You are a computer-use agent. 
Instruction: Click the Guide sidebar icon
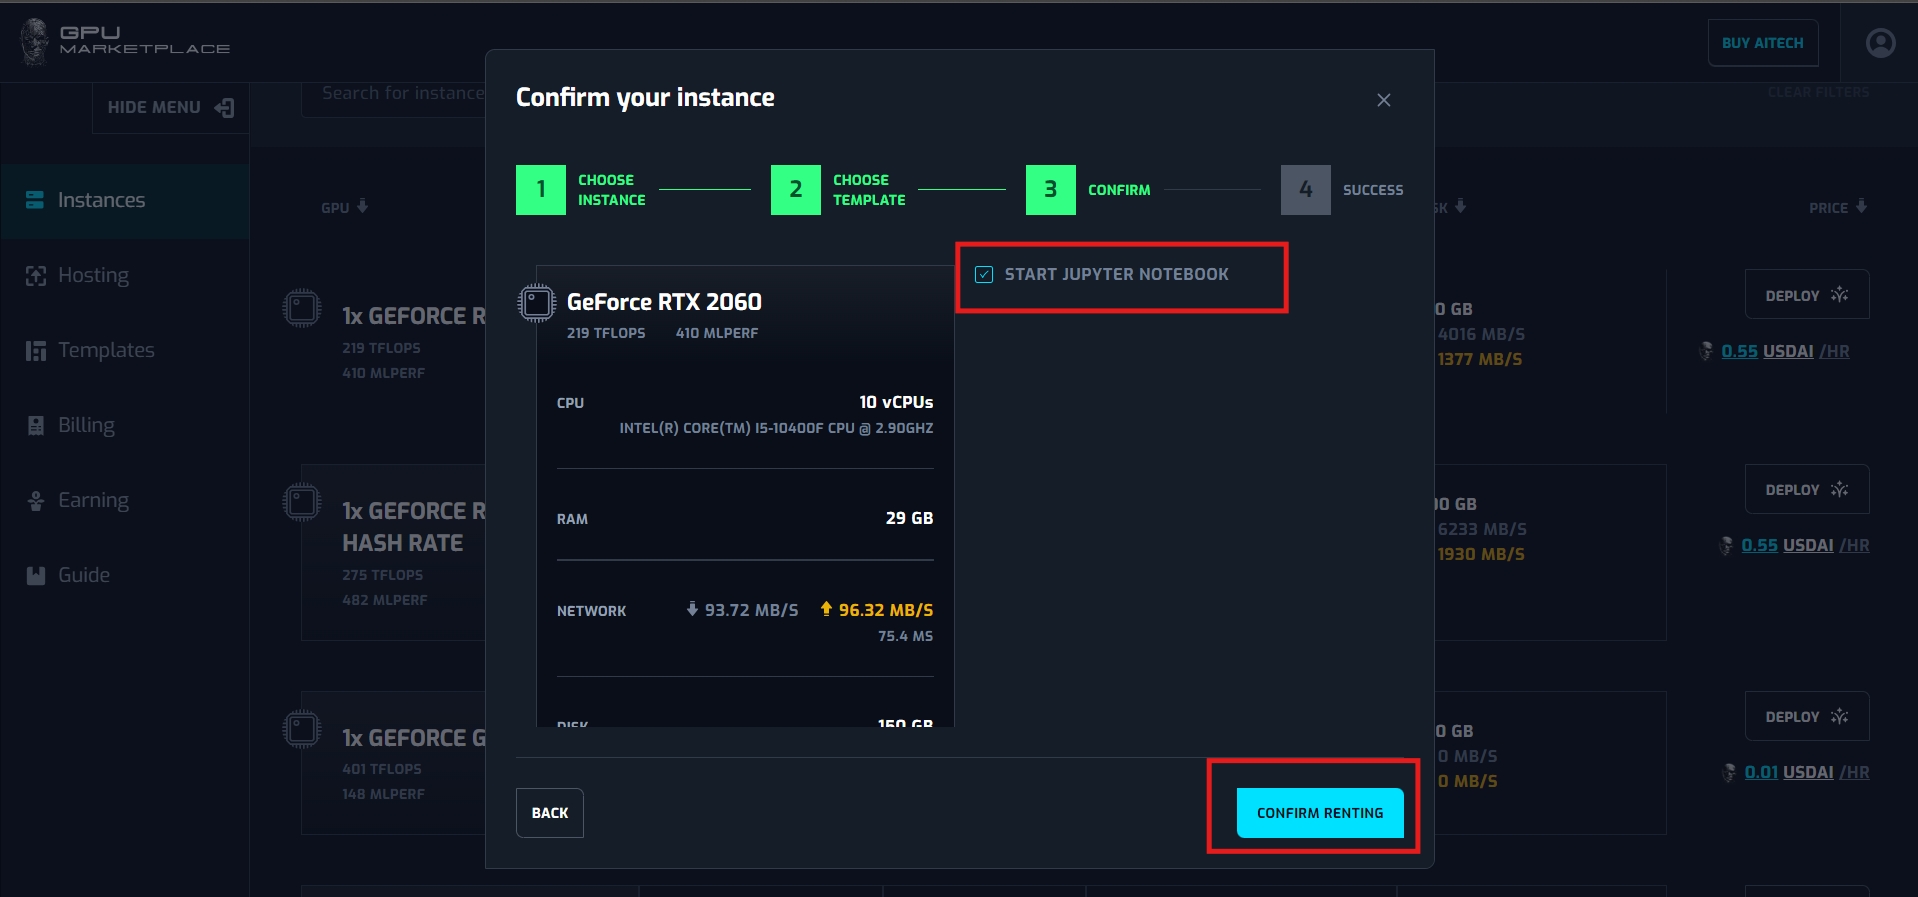pyautogui.click(x=36, y=576)
